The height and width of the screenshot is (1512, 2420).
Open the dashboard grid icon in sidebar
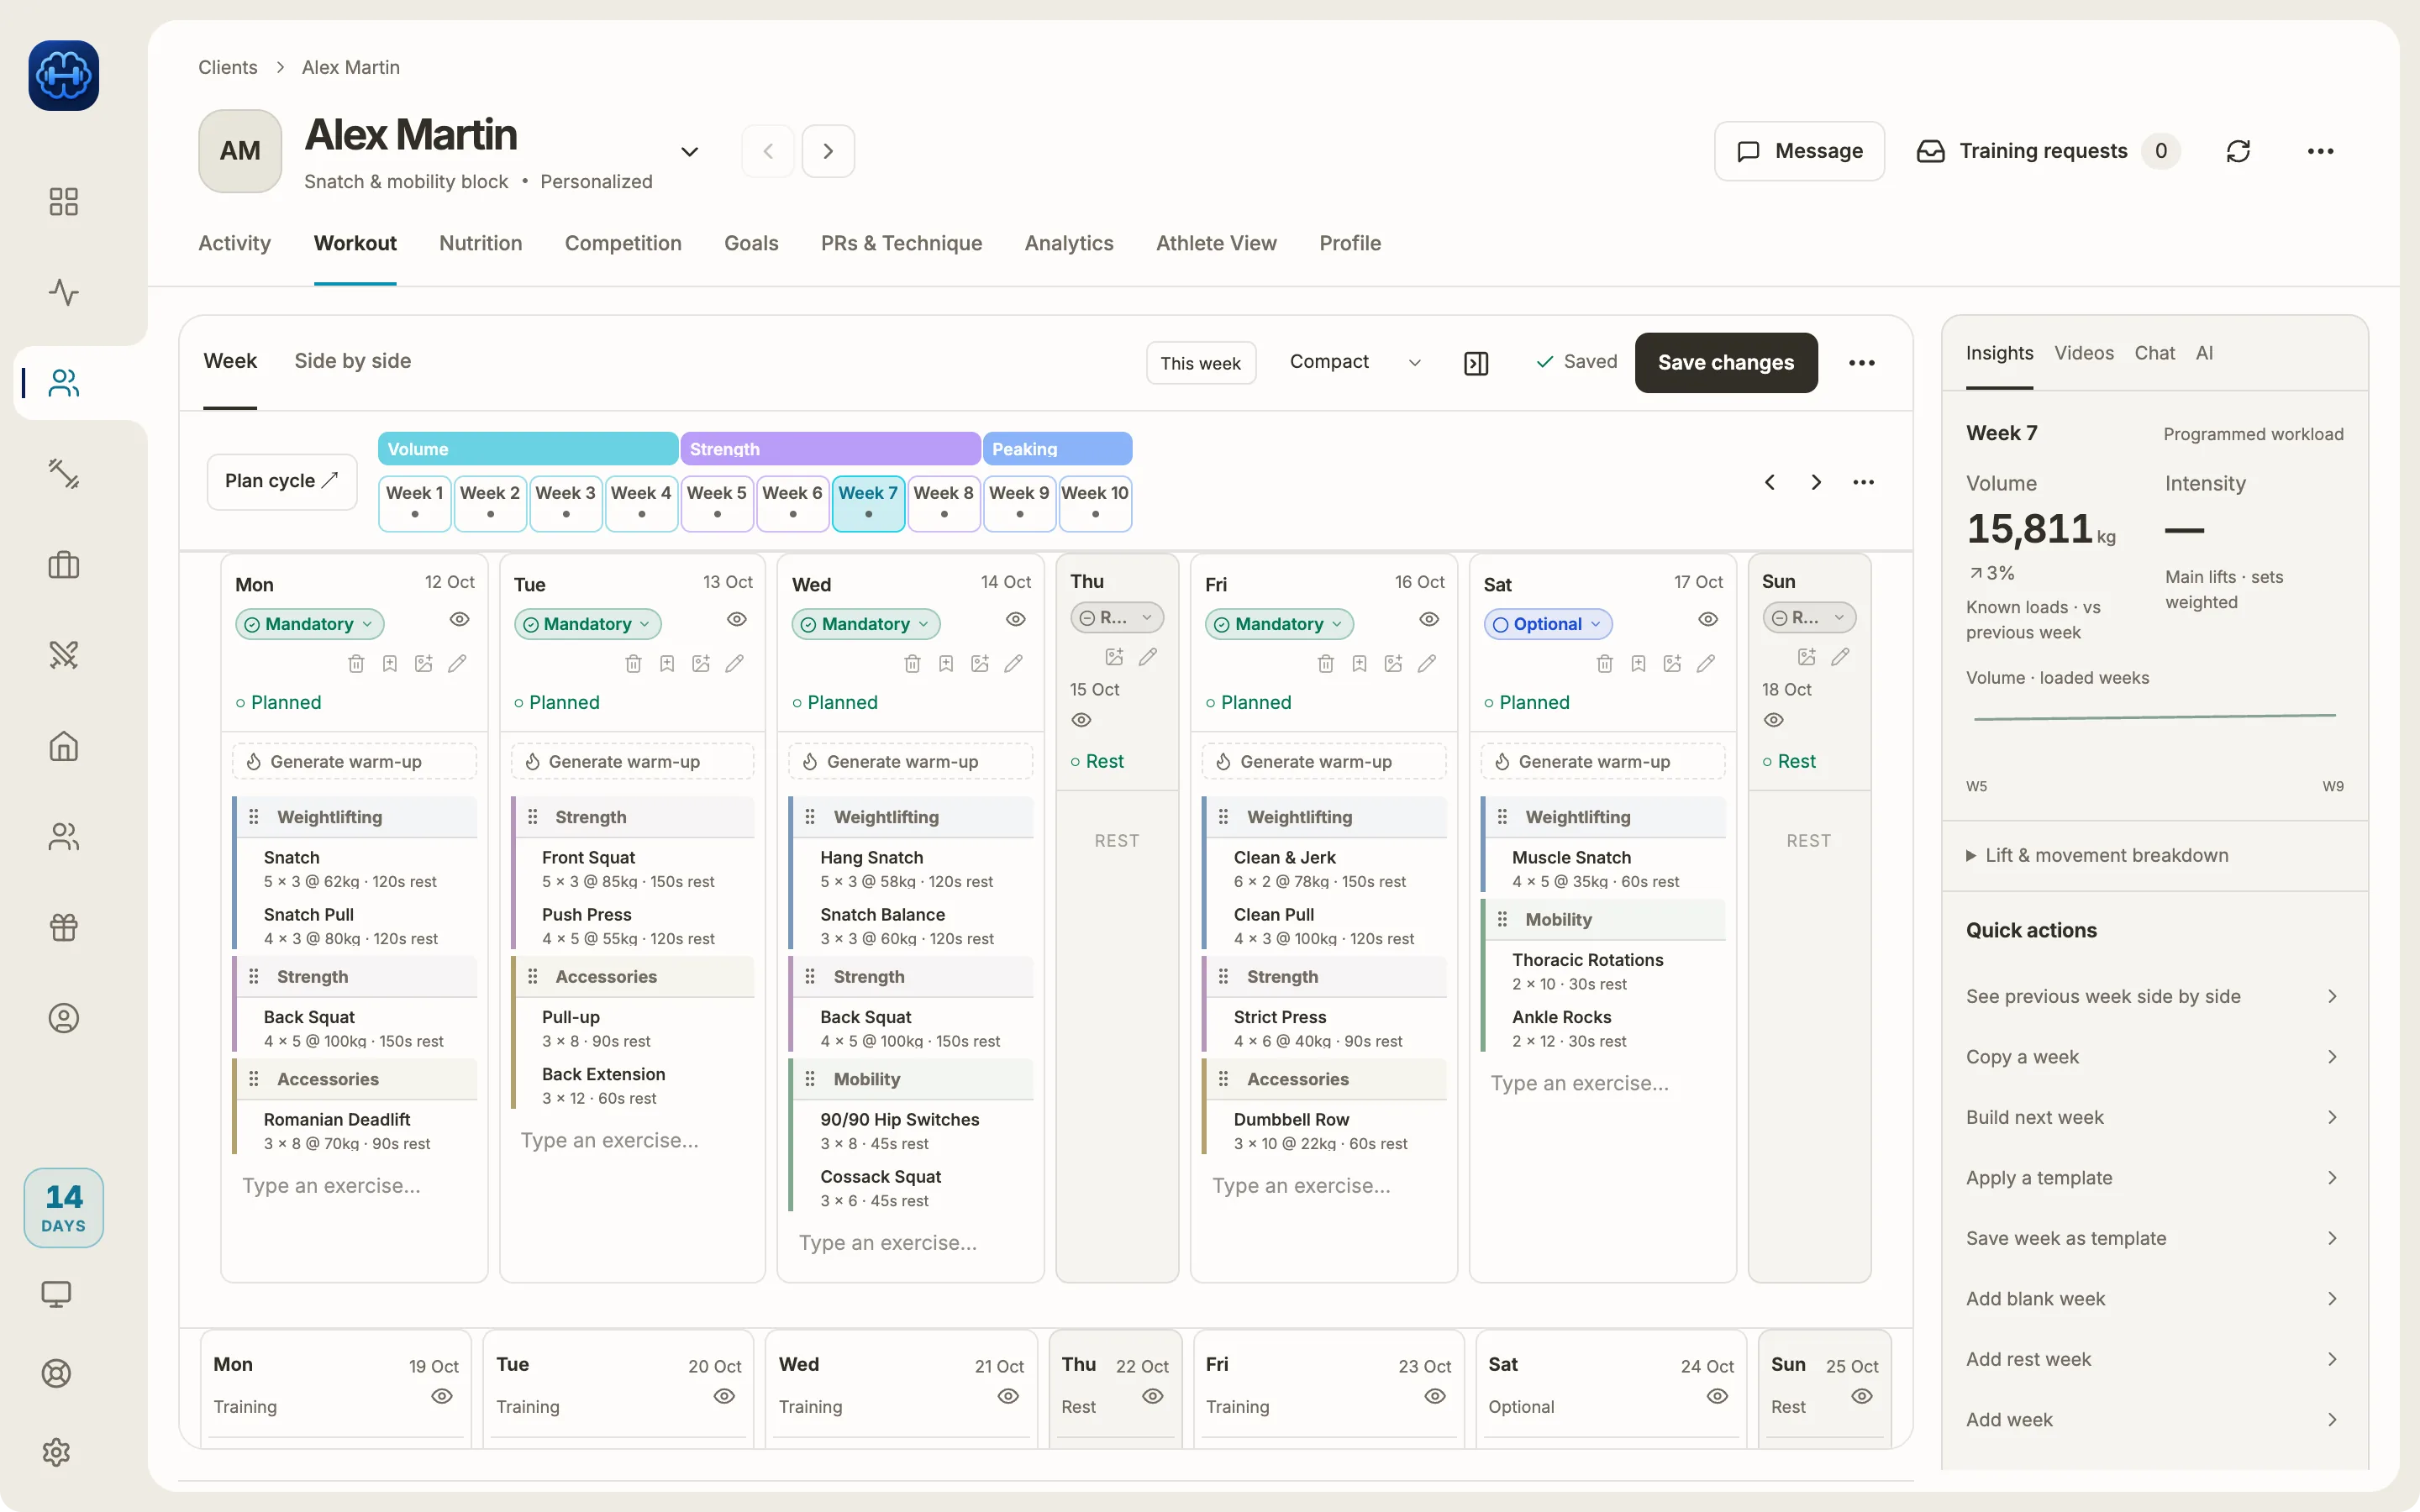[x=63, y=202]
